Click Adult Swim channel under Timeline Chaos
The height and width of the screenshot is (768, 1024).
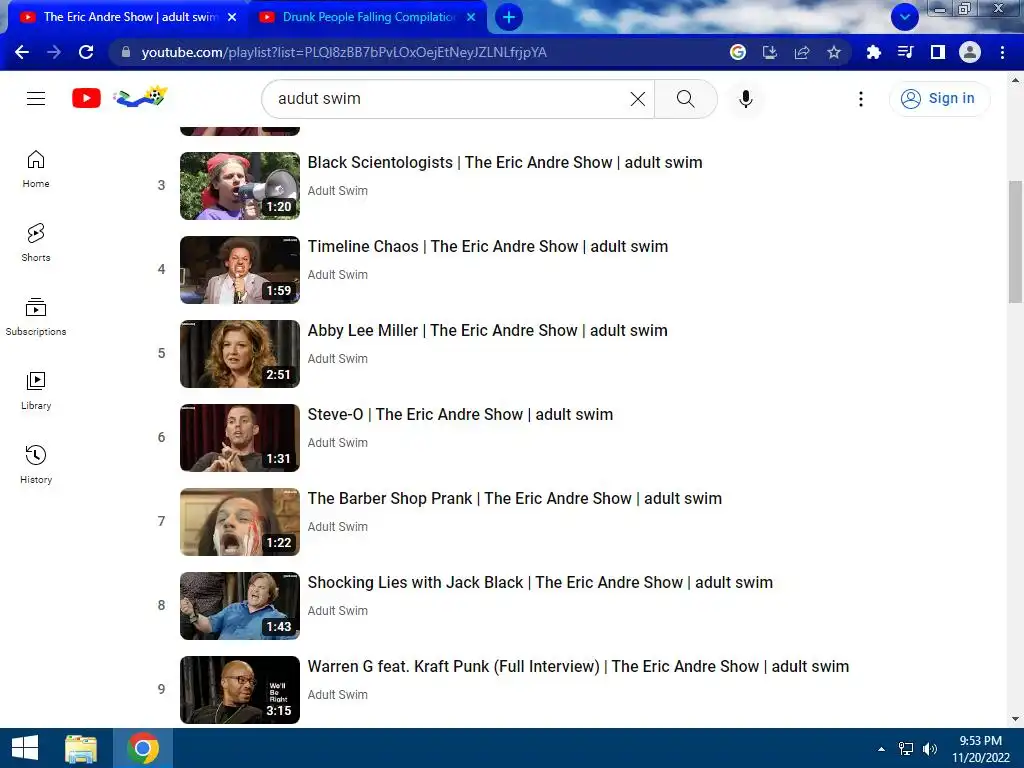(x=338, y=275)
